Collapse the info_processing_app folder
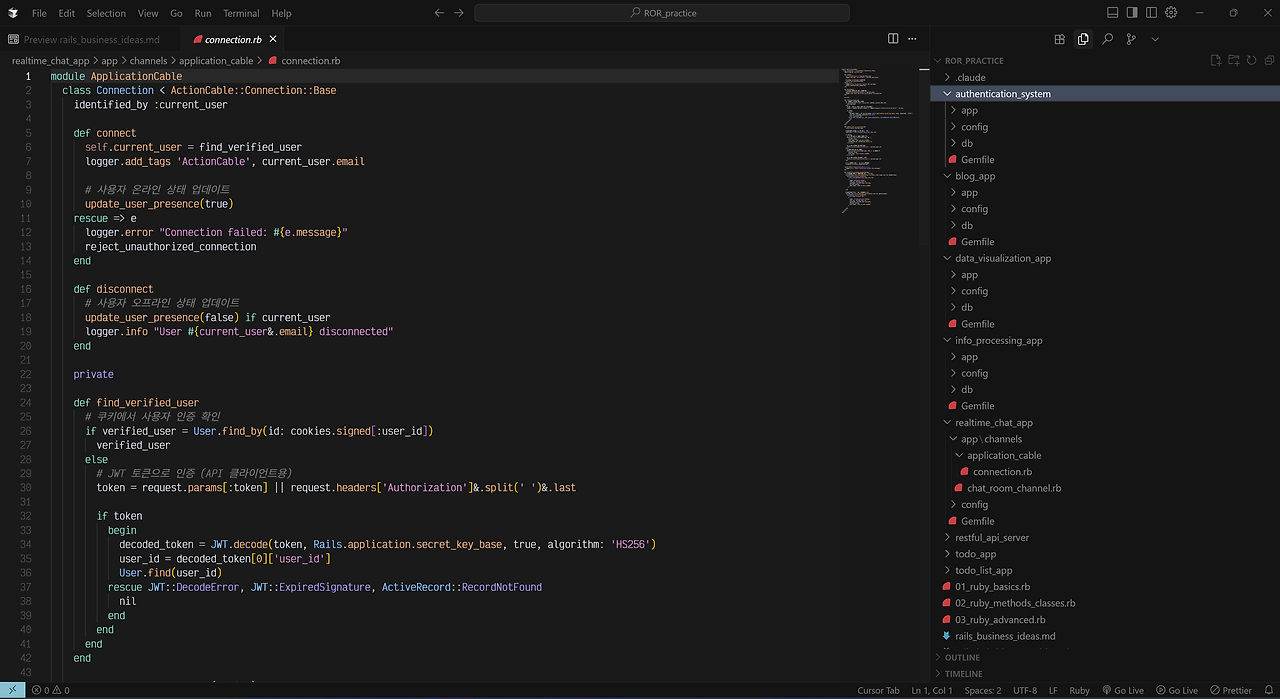This screenshot has width=1280, height=699. (1105, 340)
